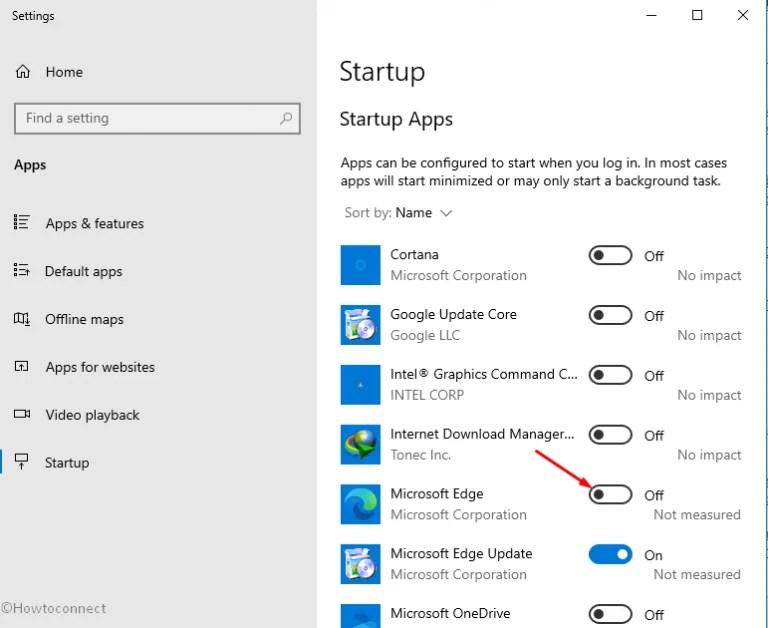Click the Cortana app icon
Screen dimensions: 768x628
click(x=360, y=265)
